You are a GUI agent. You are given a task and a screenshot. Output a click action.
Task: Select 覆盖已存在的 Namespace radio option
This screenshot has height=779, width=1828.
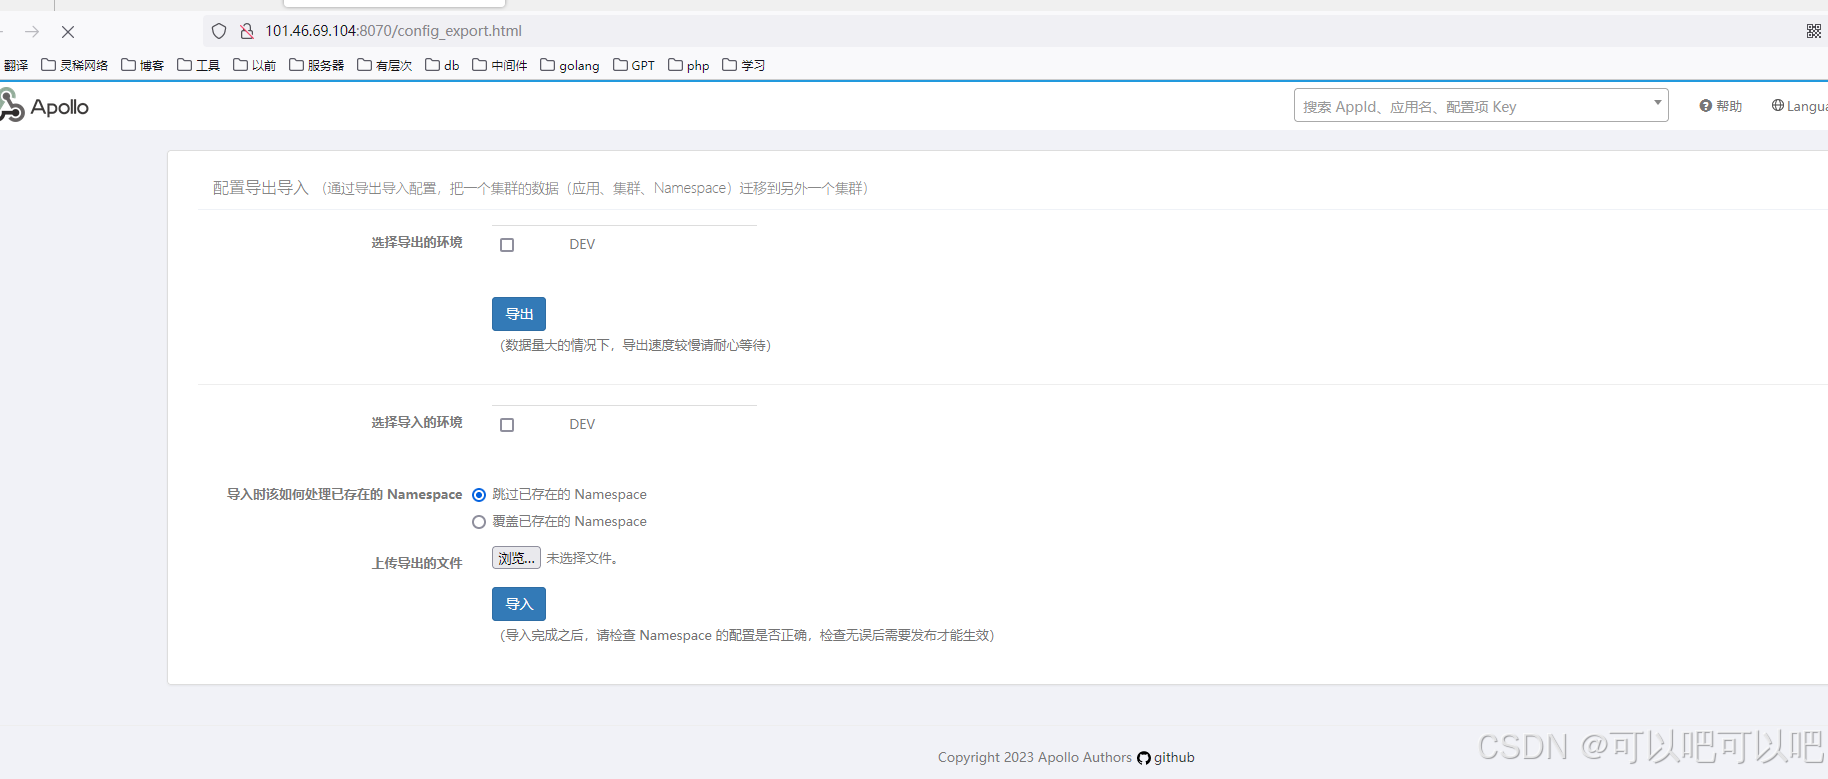point(479,522)
